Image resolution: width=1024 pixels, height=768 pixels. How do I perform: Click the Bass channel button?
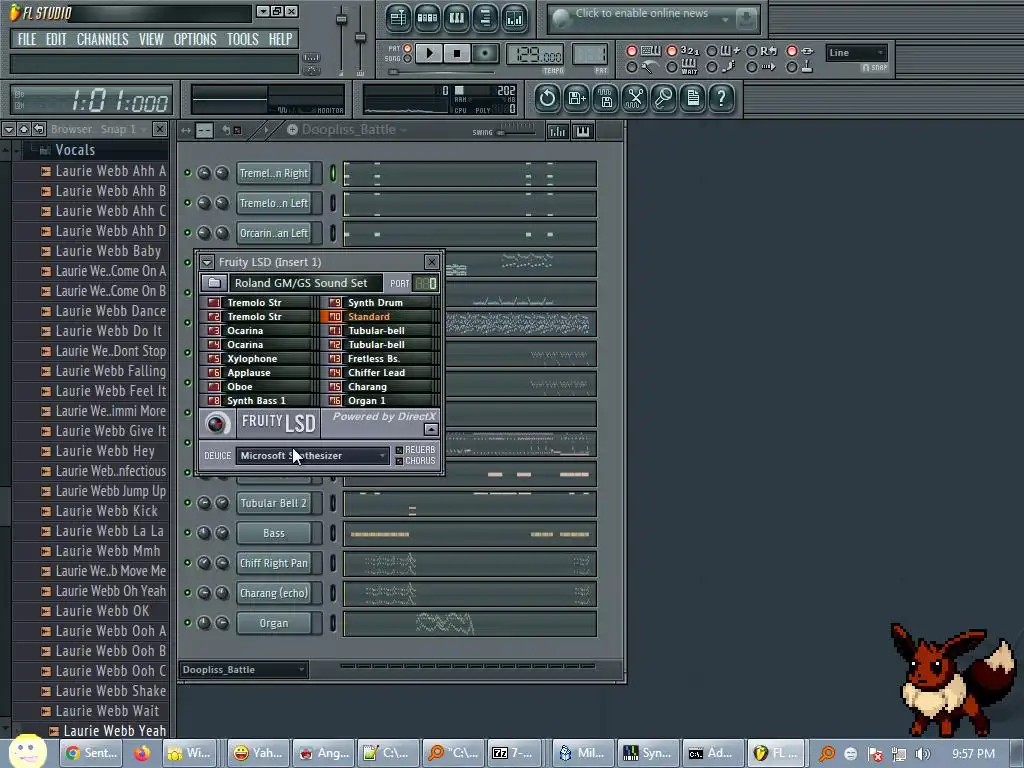[274, 534]
